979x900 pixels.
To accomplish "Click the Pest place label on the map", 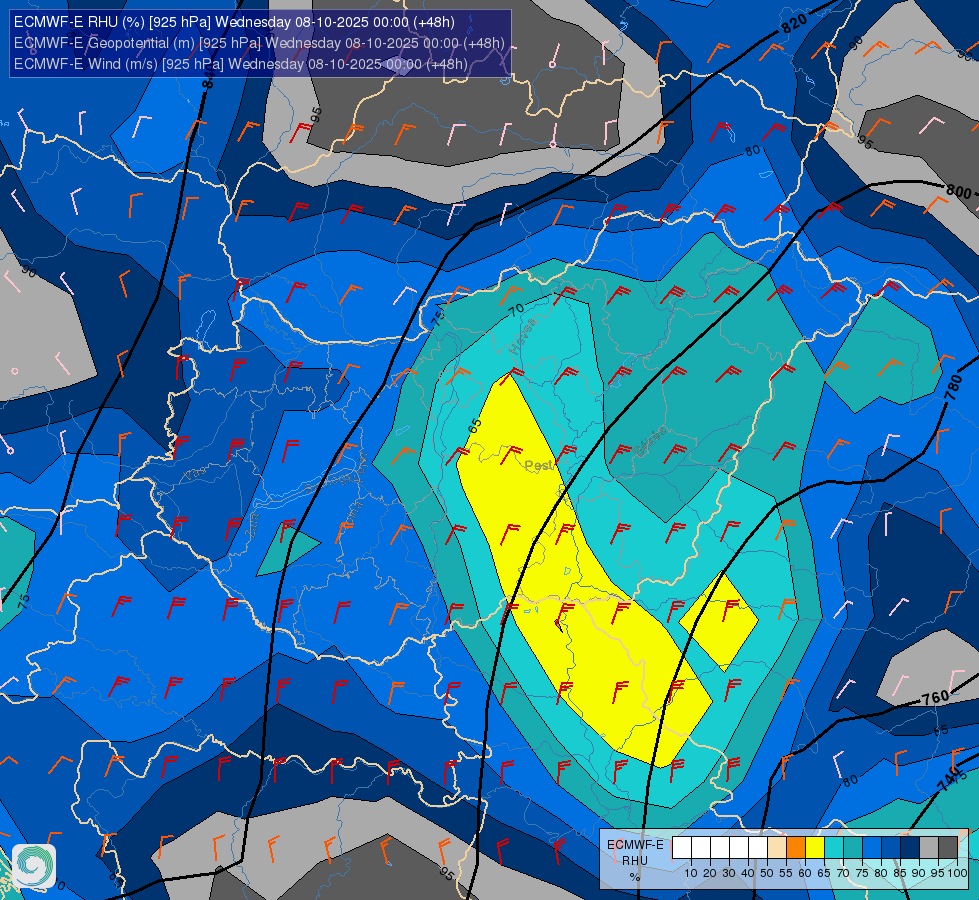I will (539, 465).
